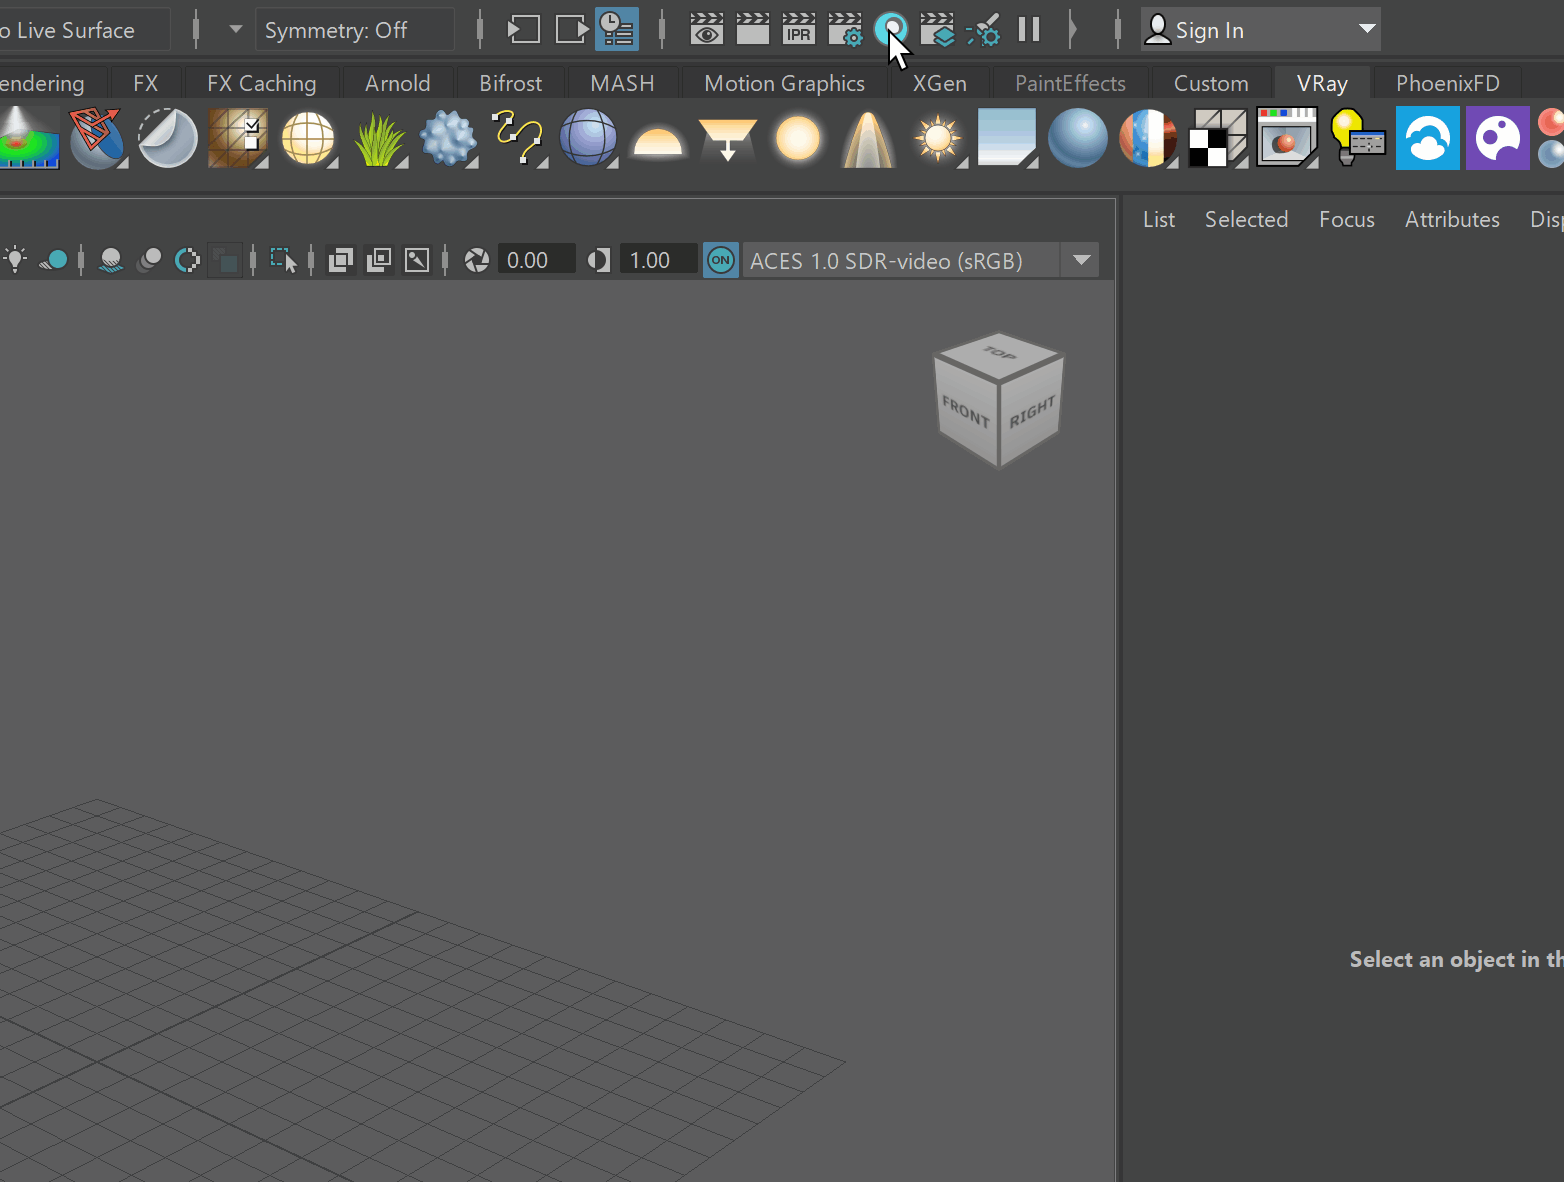This screenshot has width=1564, height=1182.
Task: Click Render Current Frame clapperboard icon
Action: tap(752, 30)
